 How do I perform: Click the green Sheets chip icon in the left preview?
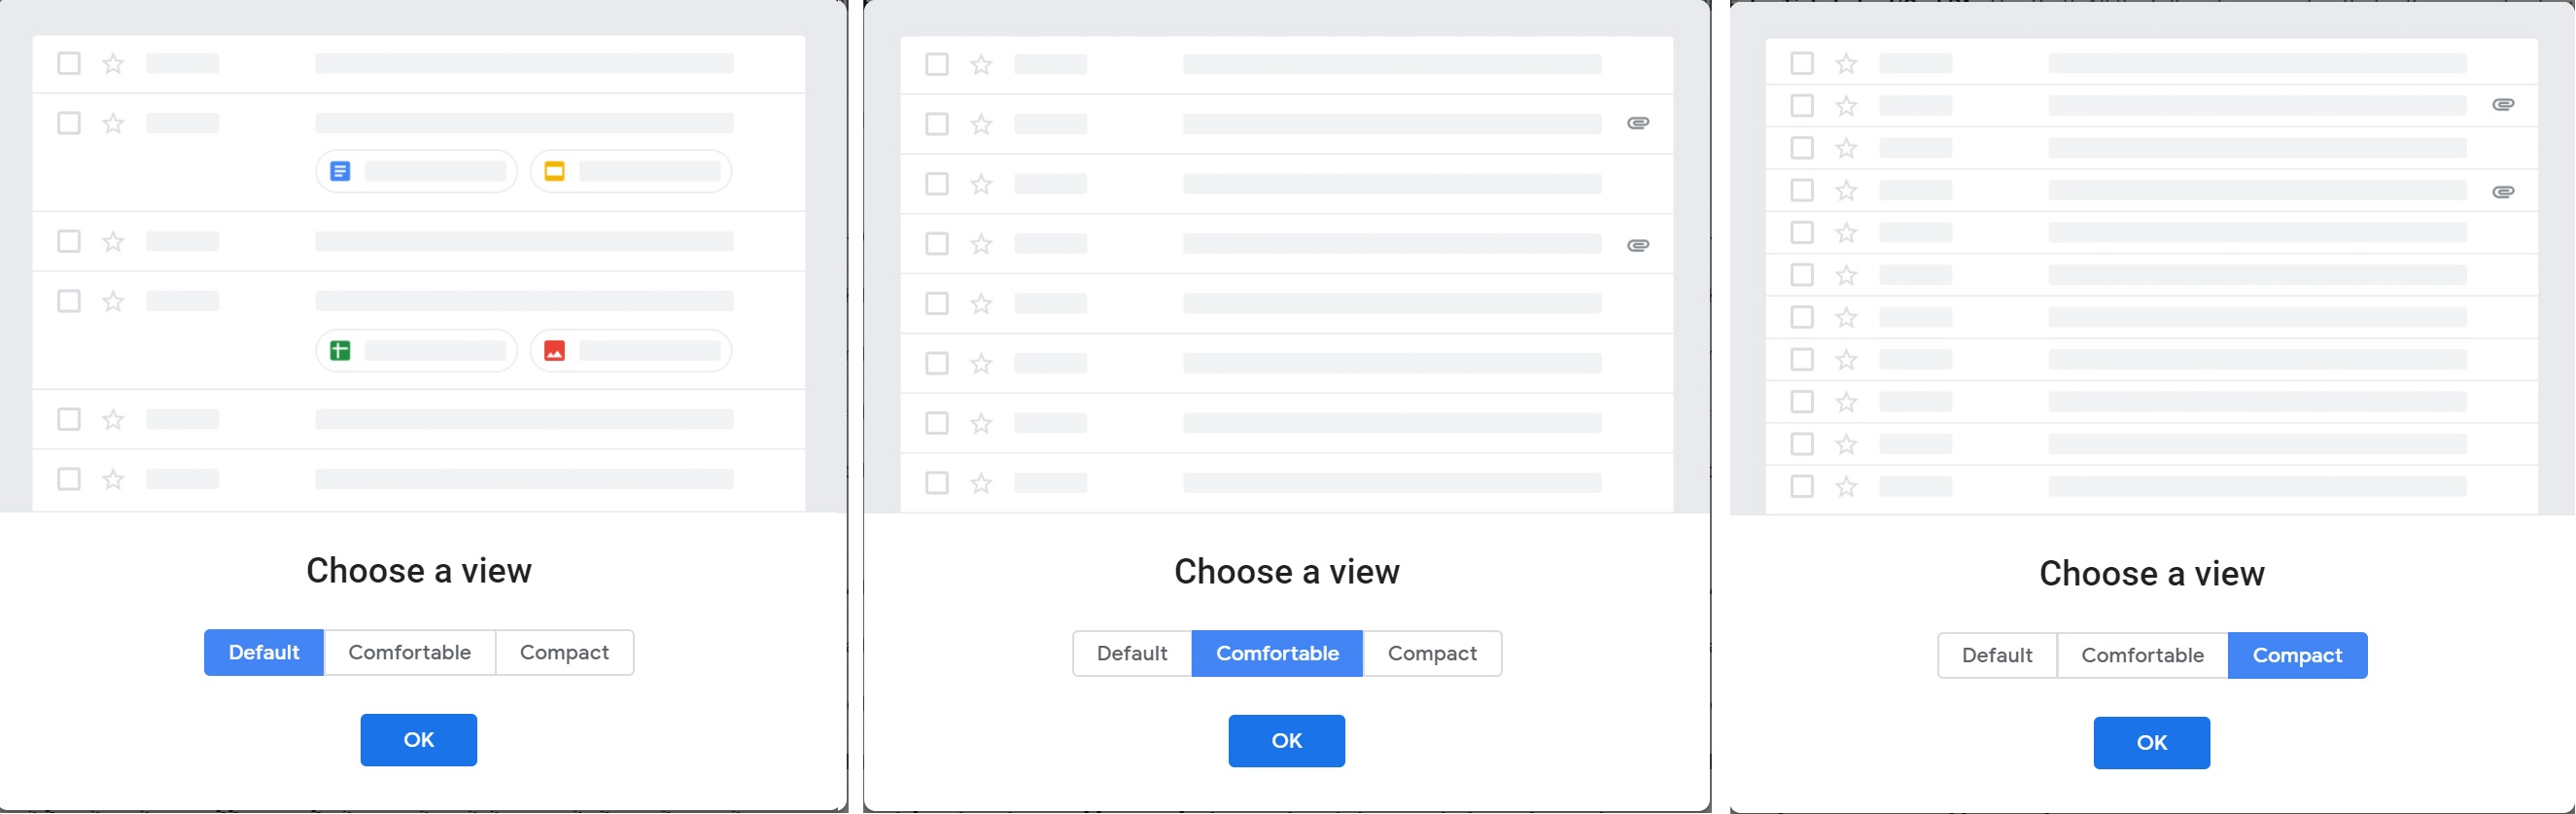340,351
